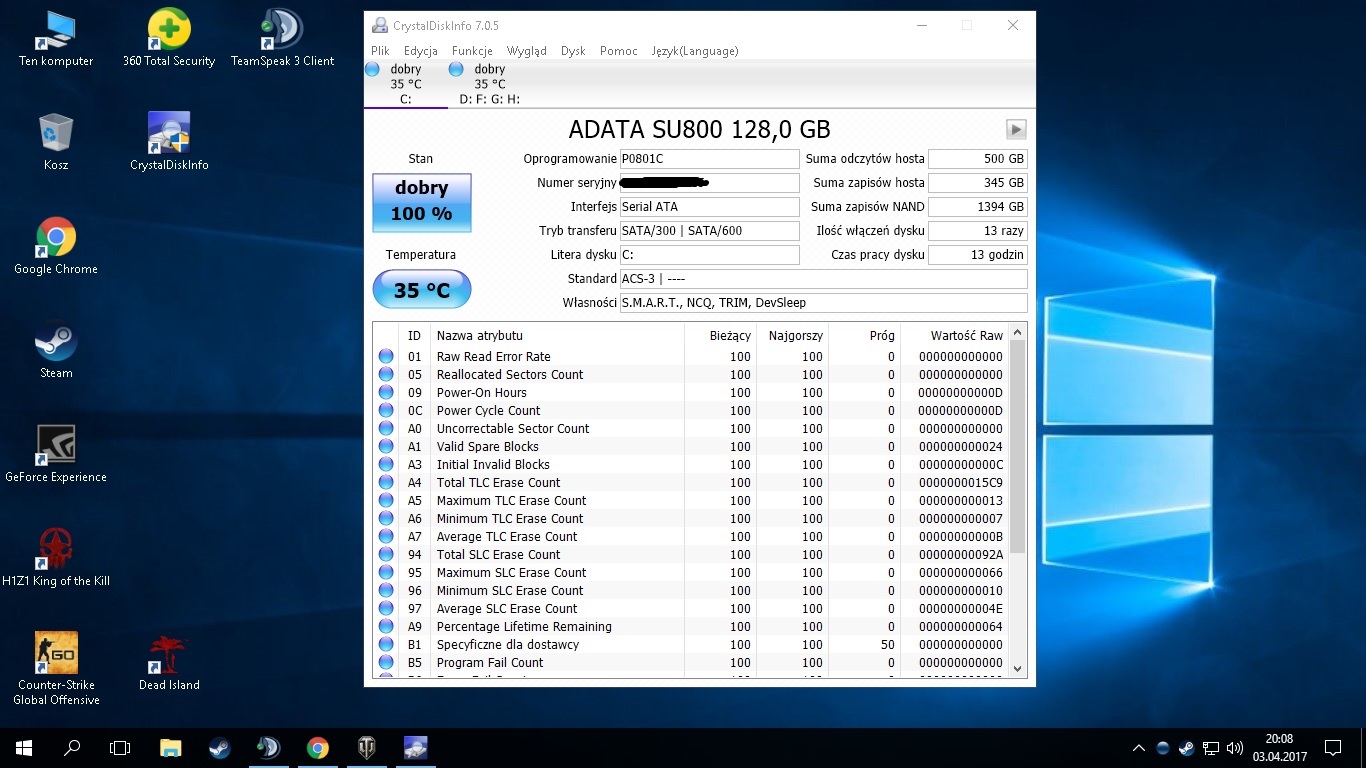1366x768 pixels.
Task: Open World of Tanks taskbar icon
Action: click(x=366, y=747)
